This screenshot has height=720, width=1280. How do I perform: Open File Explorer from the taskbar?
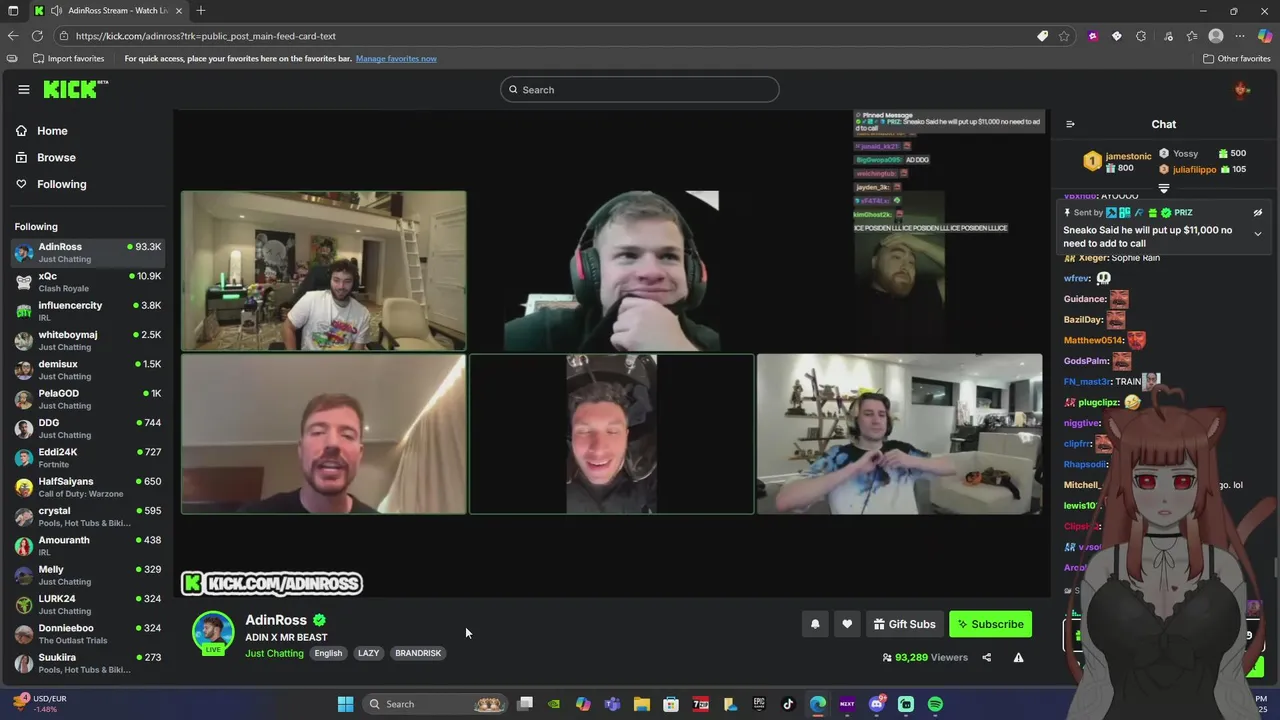tap(641, 704)
